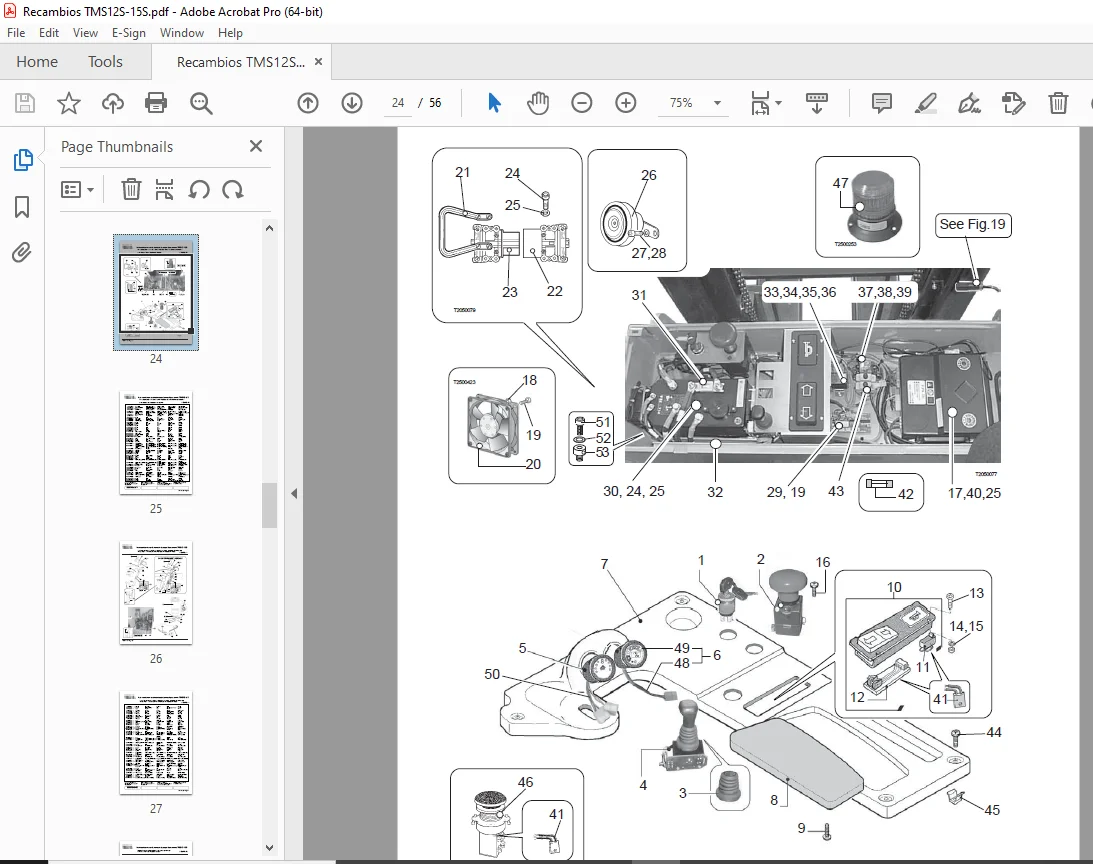
Task: Open the Bookmarks sidebar panel
Action: click(x=22, y=206)
